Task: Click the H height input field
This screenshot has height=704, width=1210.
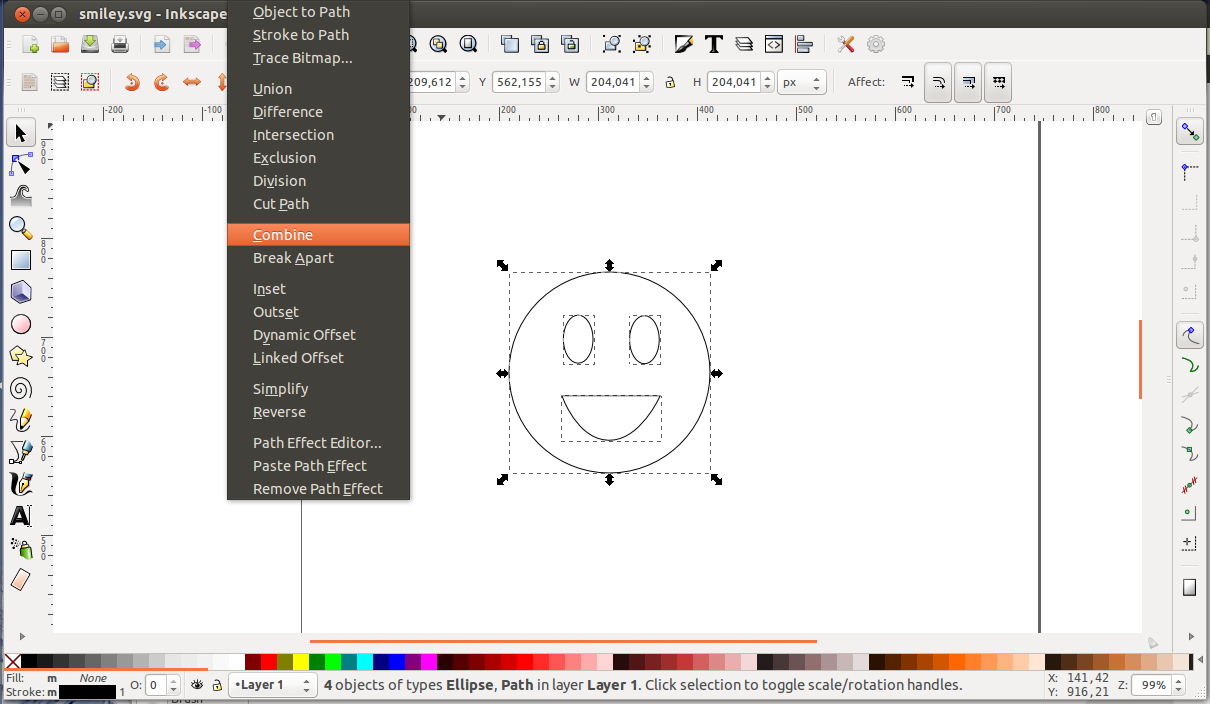Action: click(x=734, y=82)
